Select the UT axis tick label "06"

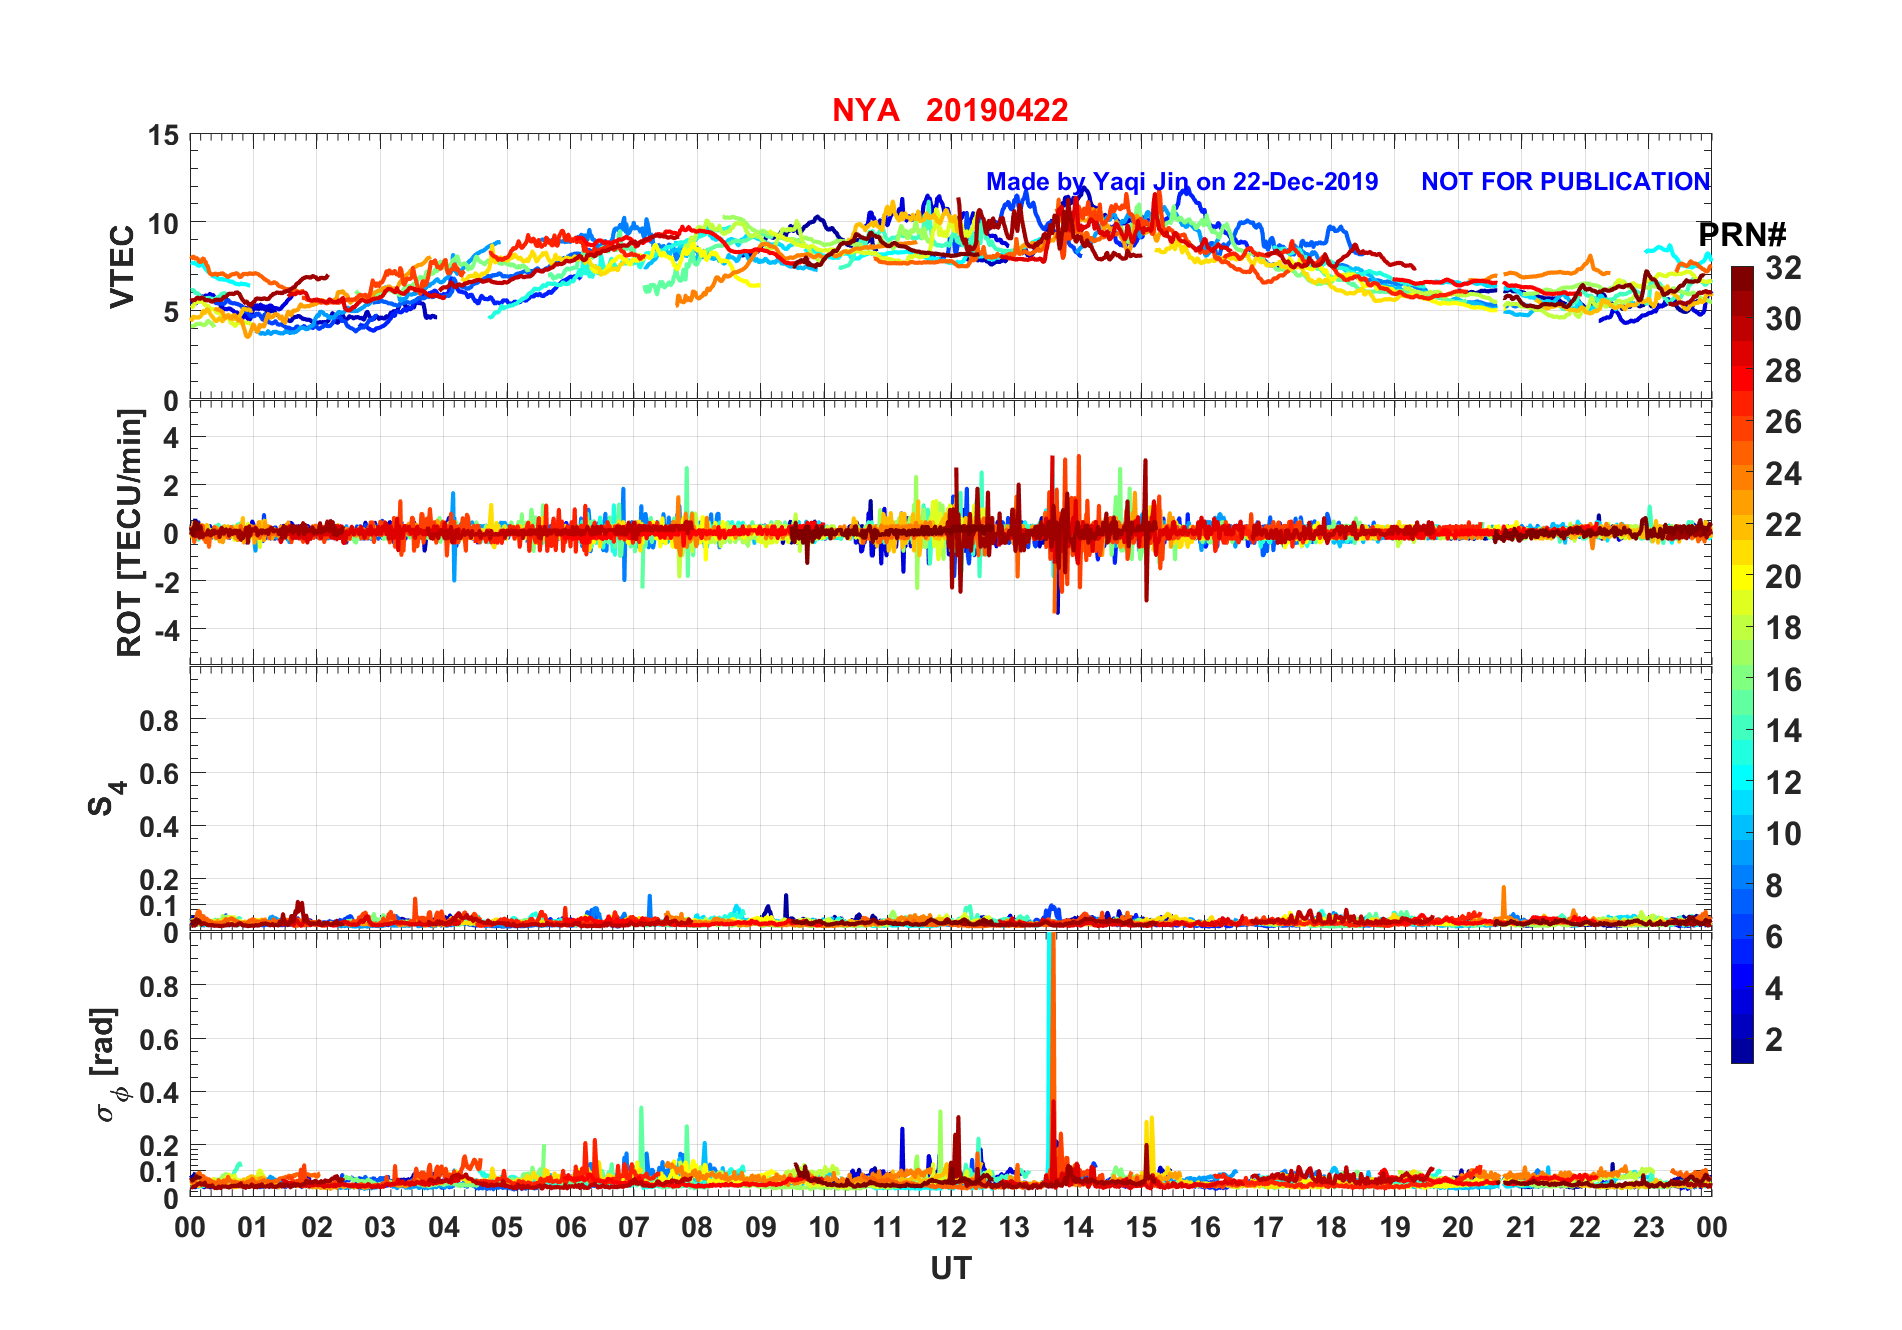(x=570, y=1227)
